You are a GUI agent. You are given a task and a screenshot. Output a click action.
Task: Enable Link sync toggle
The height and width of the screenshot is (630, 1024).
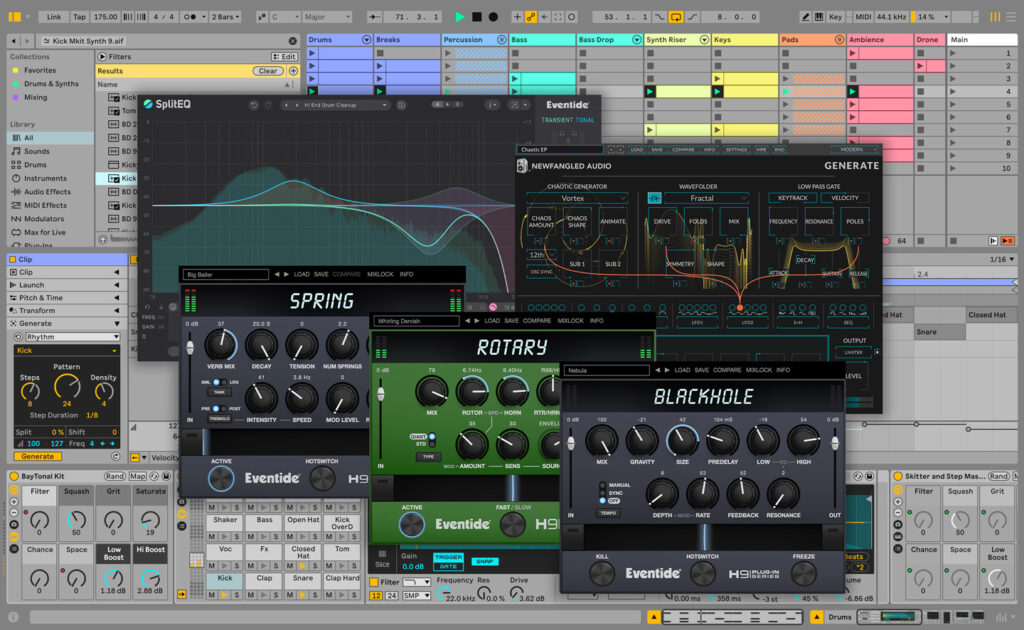click(54, 16)
